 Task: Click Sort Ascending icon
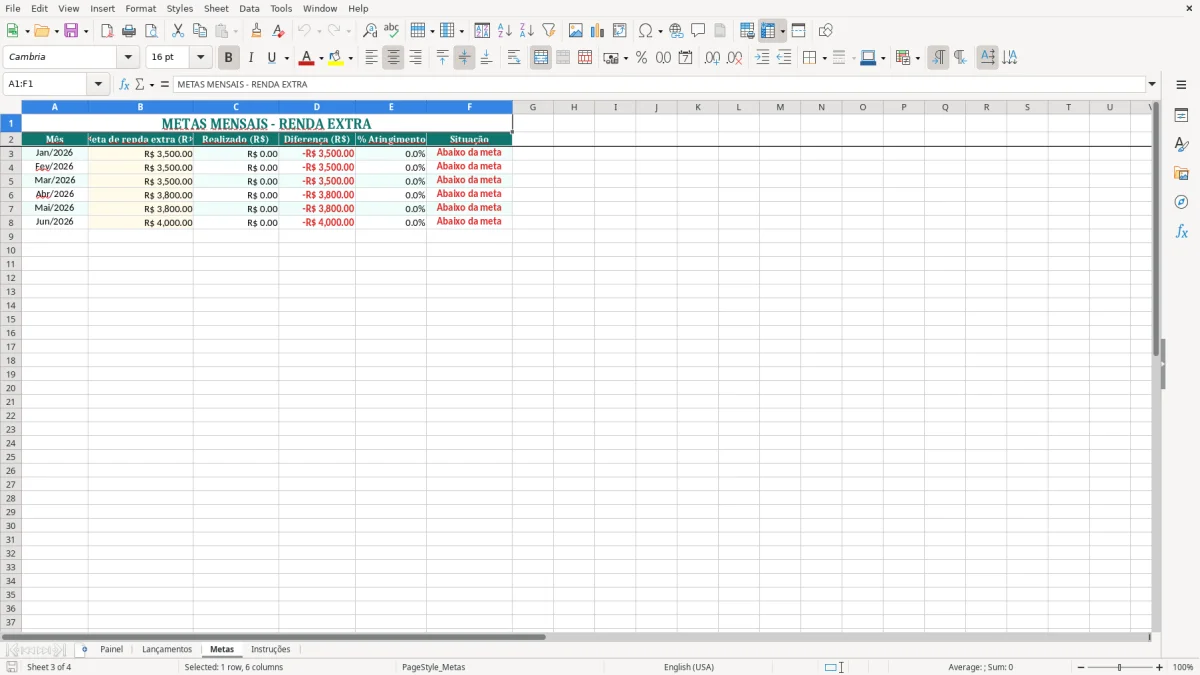(505, 31)
